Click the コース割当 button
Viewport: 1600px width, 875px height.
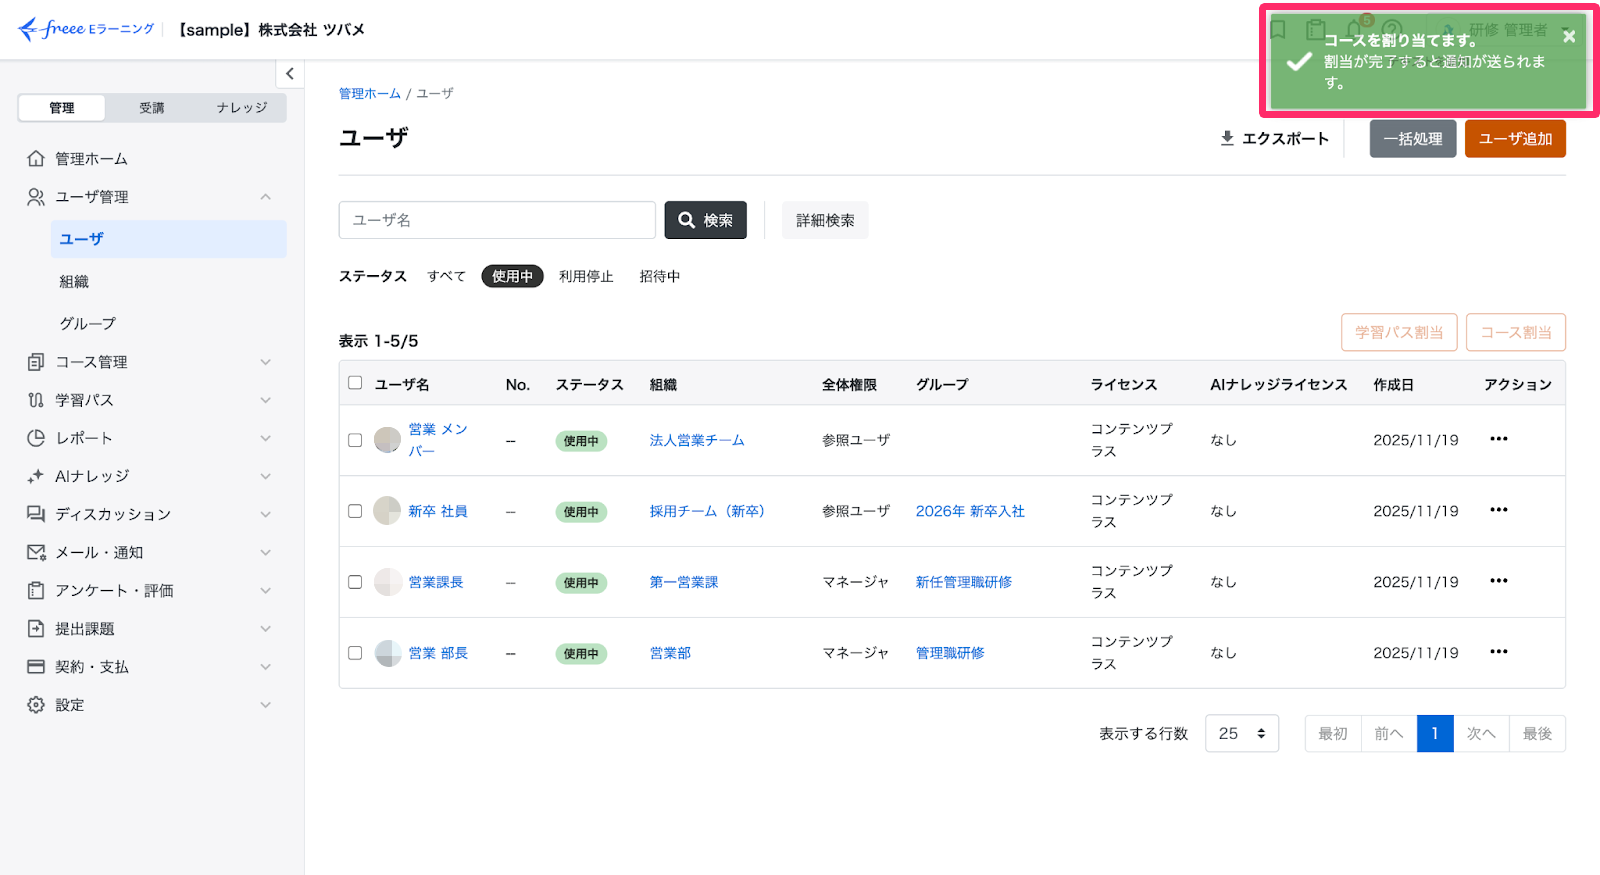click(1516, 333)
